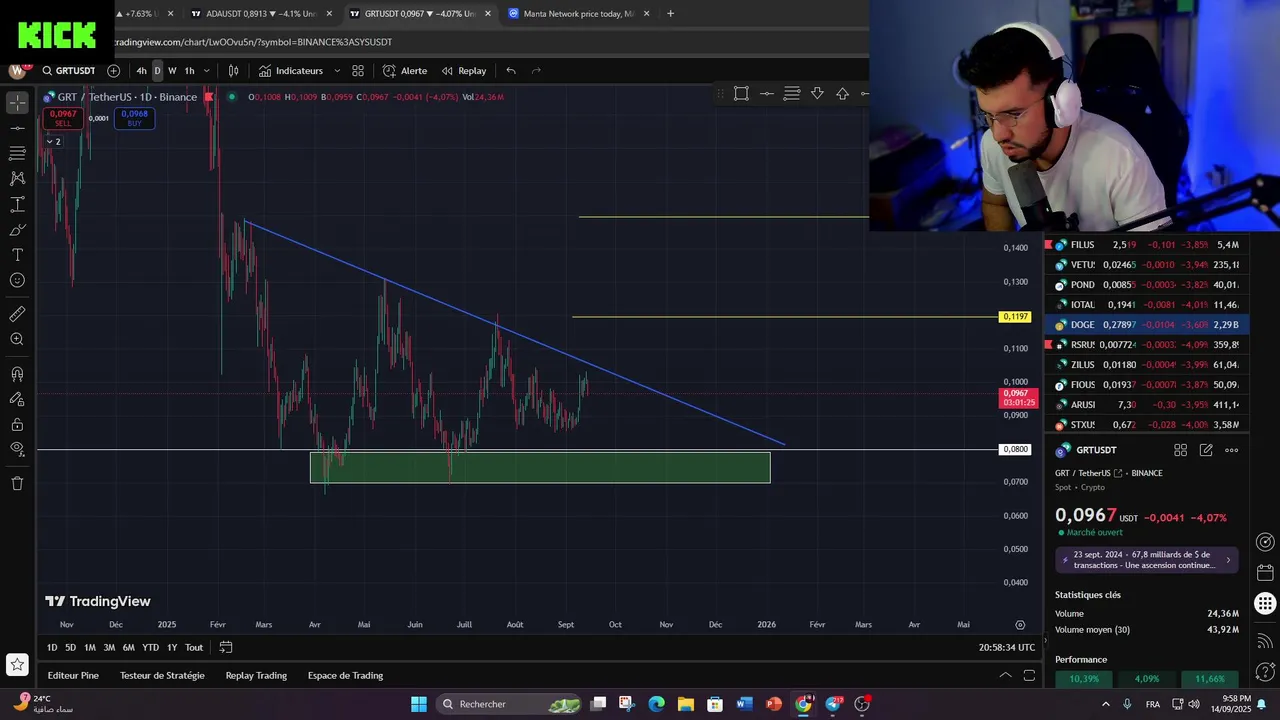
Task: Select DOGE row in the watchlist
Action: pos(1146,325)
